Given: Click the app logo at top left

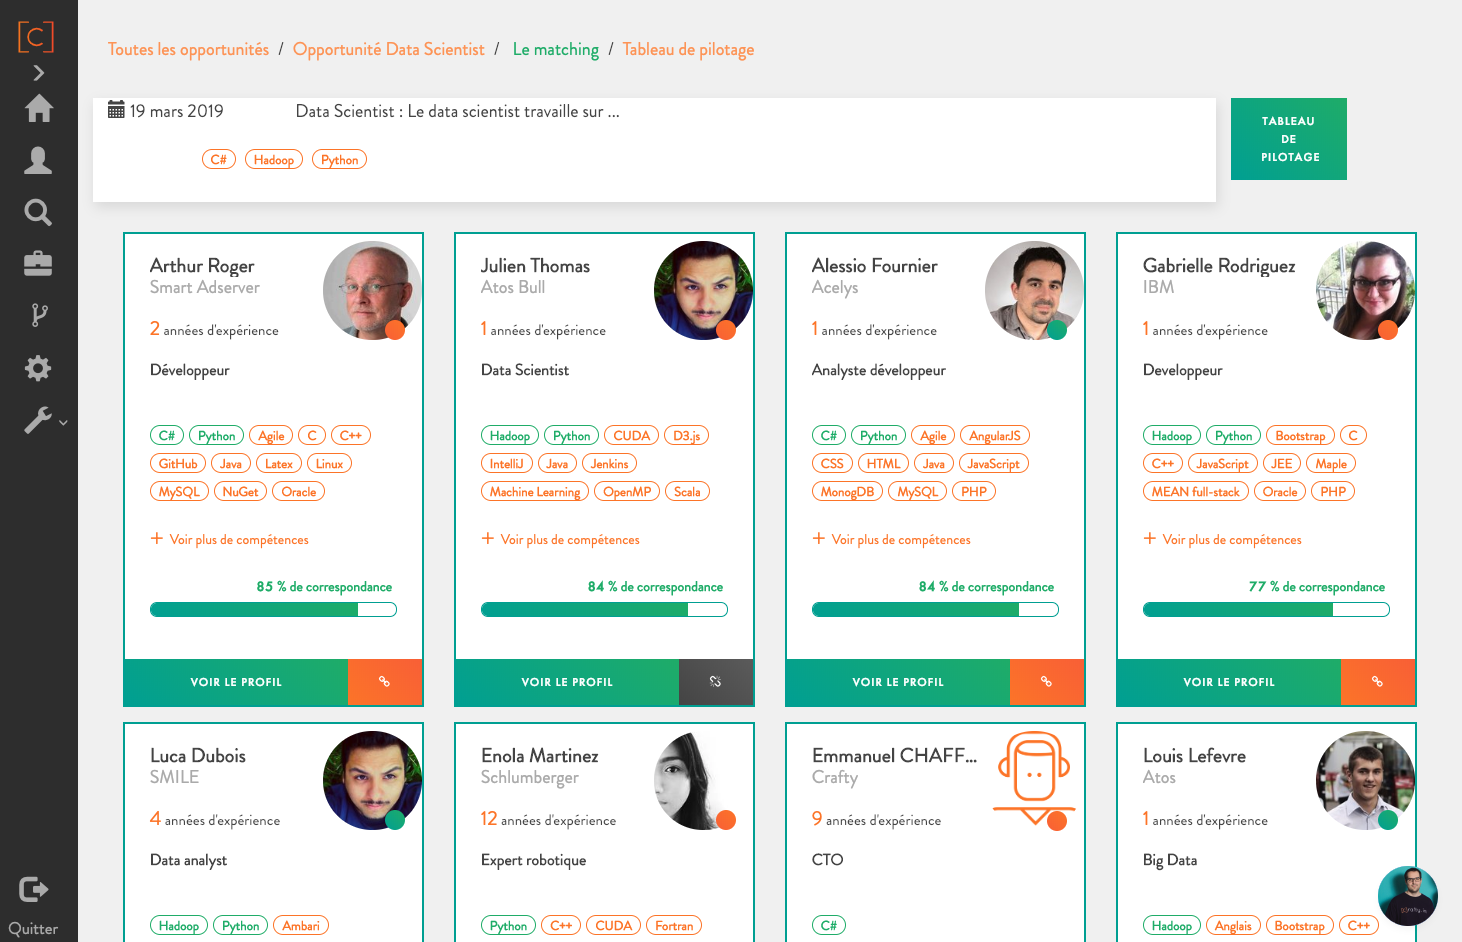Looking at the screenshot, I should [x=36, y=37].
